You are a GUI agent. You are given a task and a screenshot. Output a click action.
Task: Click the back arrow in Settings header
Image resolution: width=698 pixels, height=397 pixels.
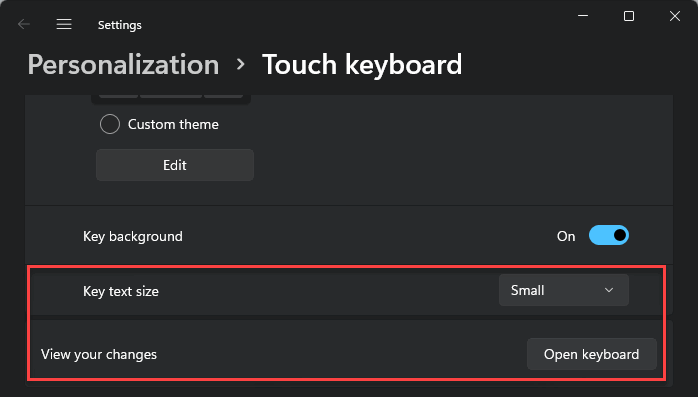tap(24, 24)
